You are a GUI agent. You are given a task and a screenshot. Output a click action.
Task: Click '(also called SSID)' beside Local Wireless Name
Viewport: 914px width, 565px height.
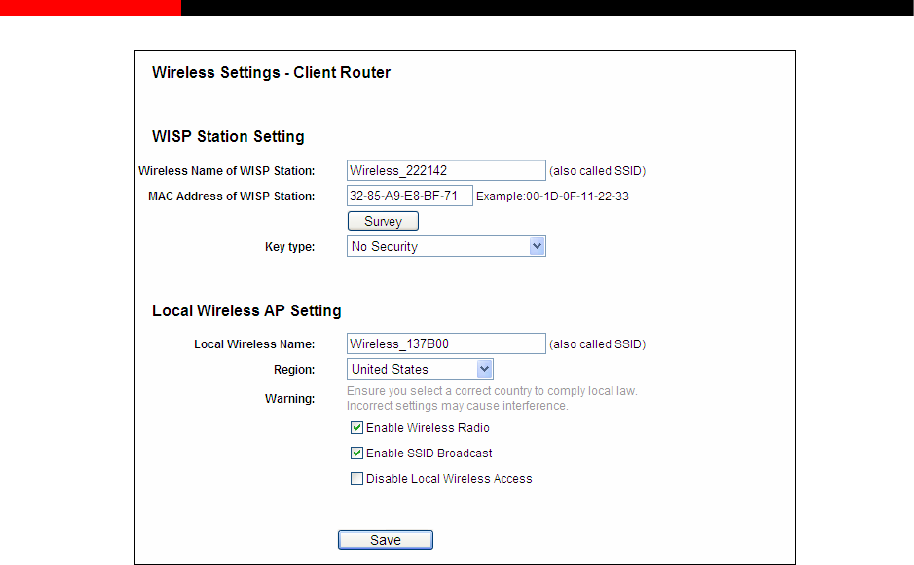[x=597, y=344]
